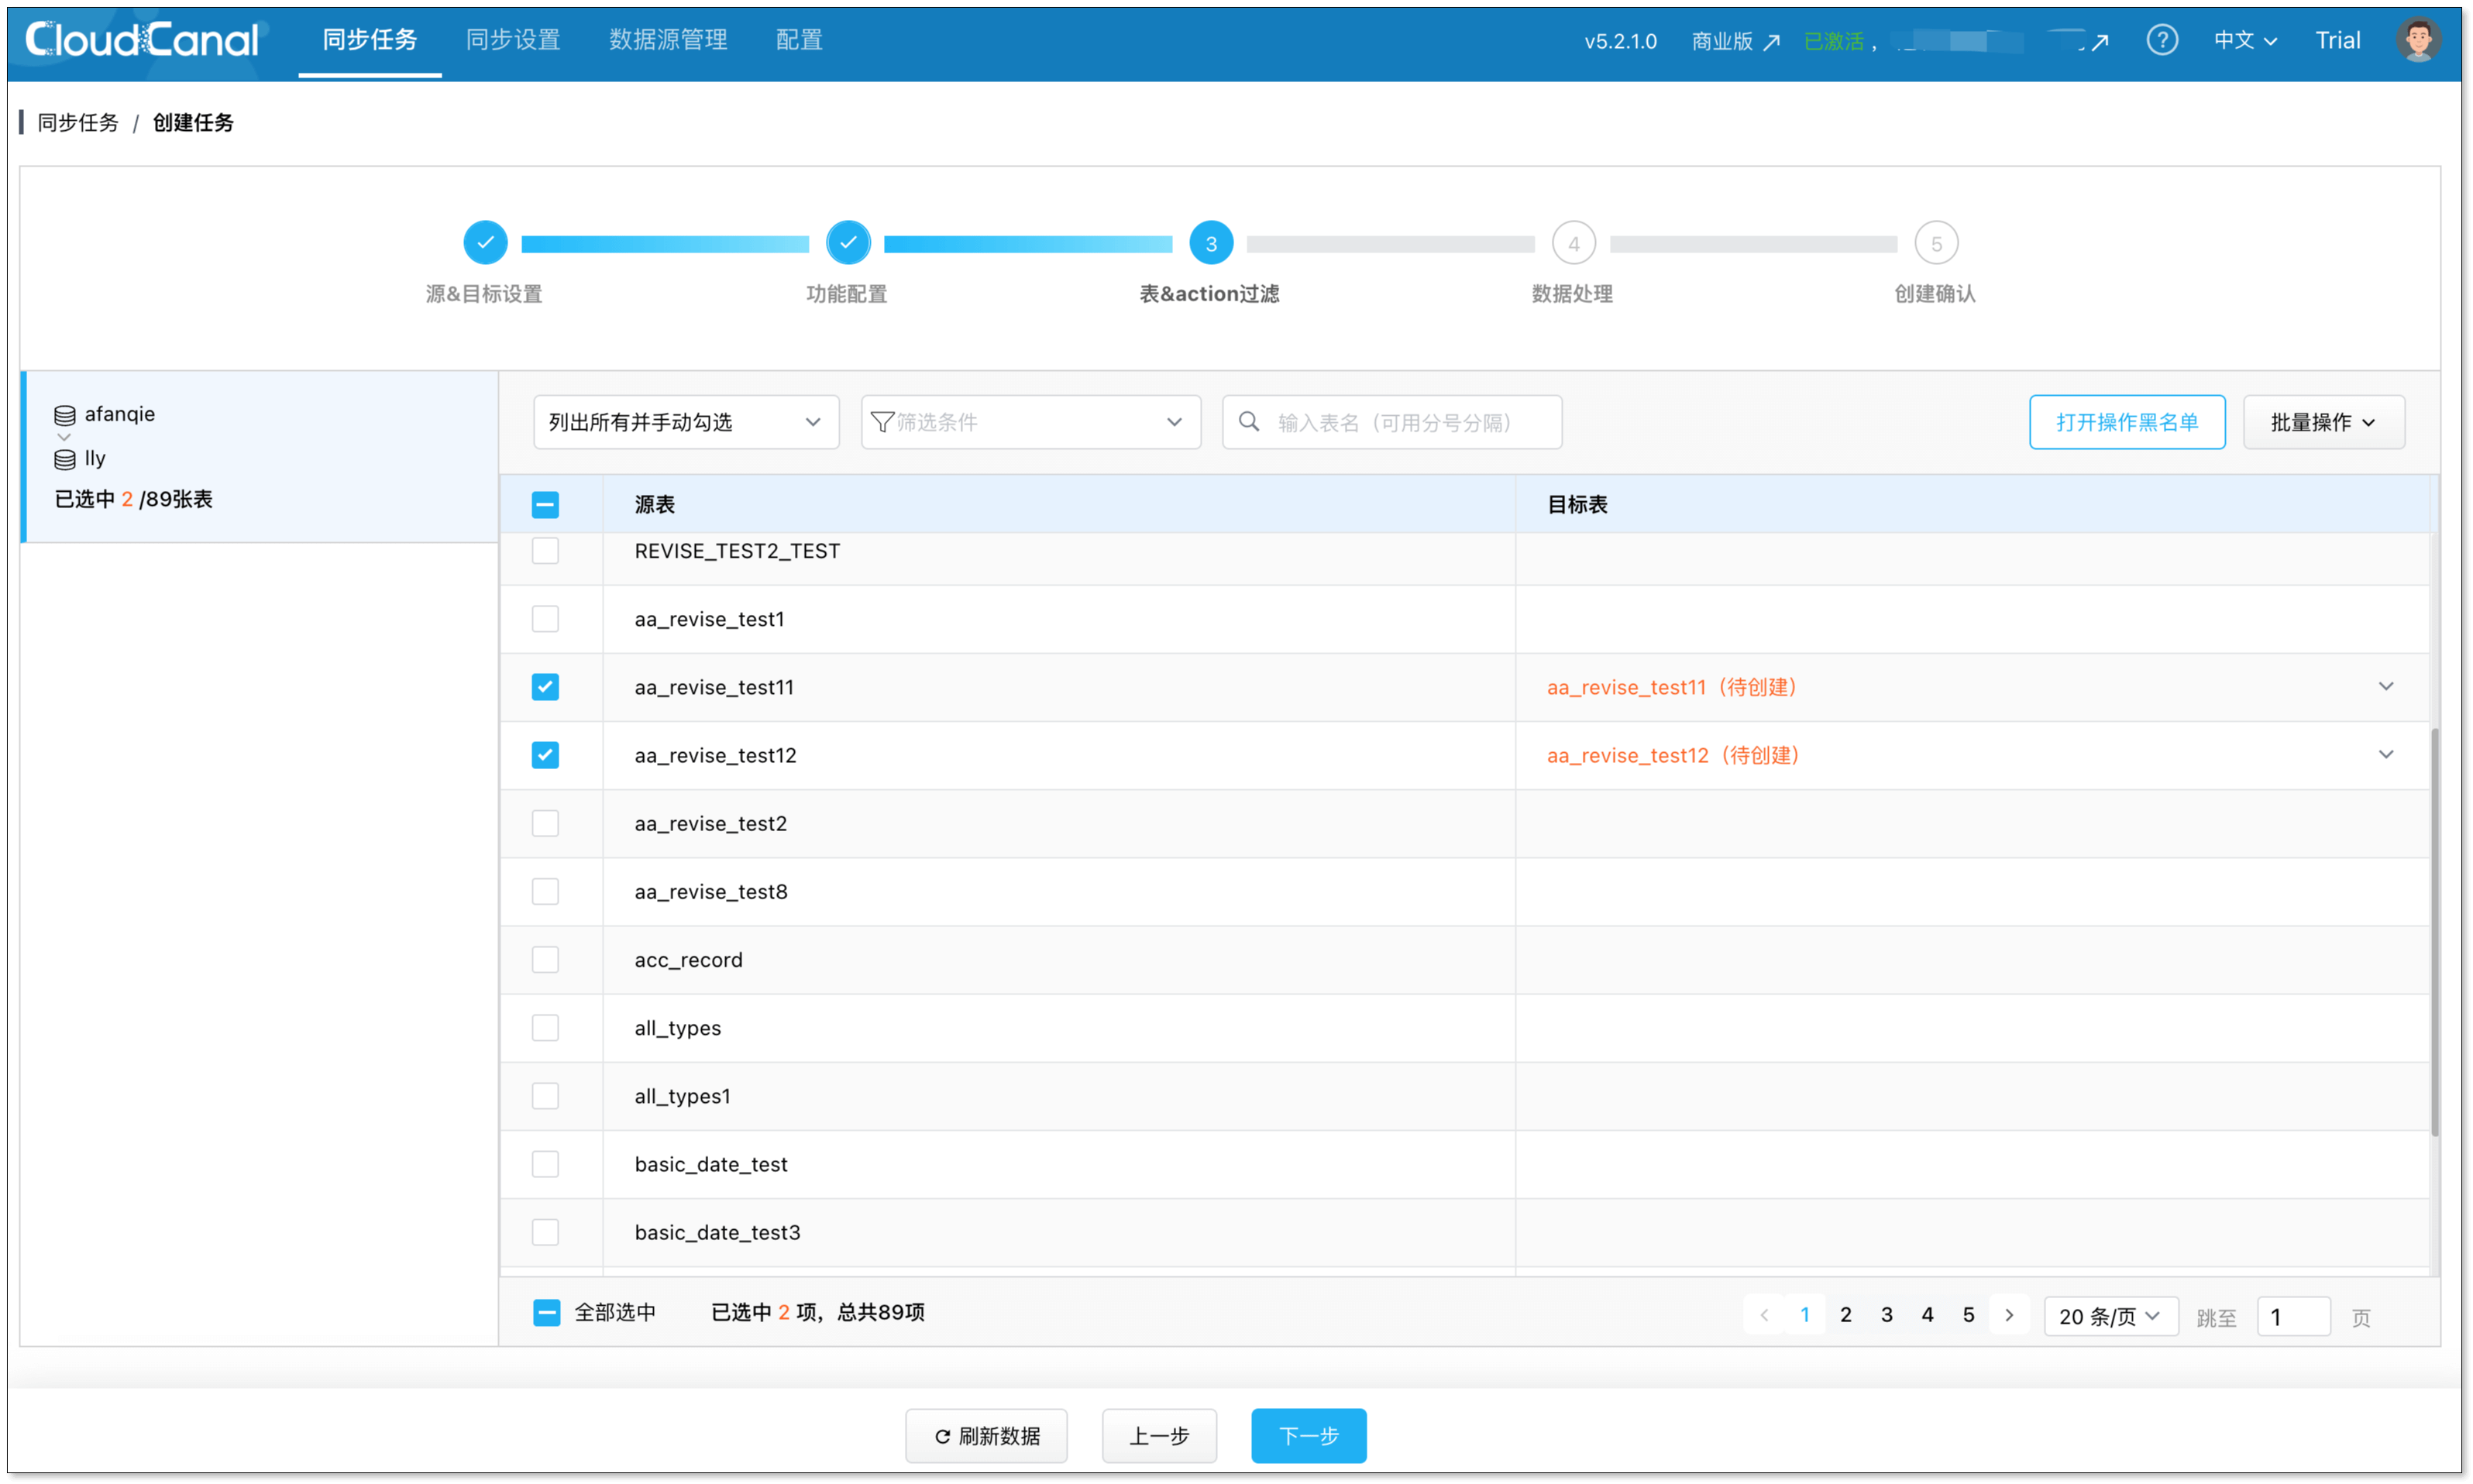Check the REVISE_TEST2_TEST checkbox
The height and width of the screenshot is (1484, 2473).
point(545,551)
